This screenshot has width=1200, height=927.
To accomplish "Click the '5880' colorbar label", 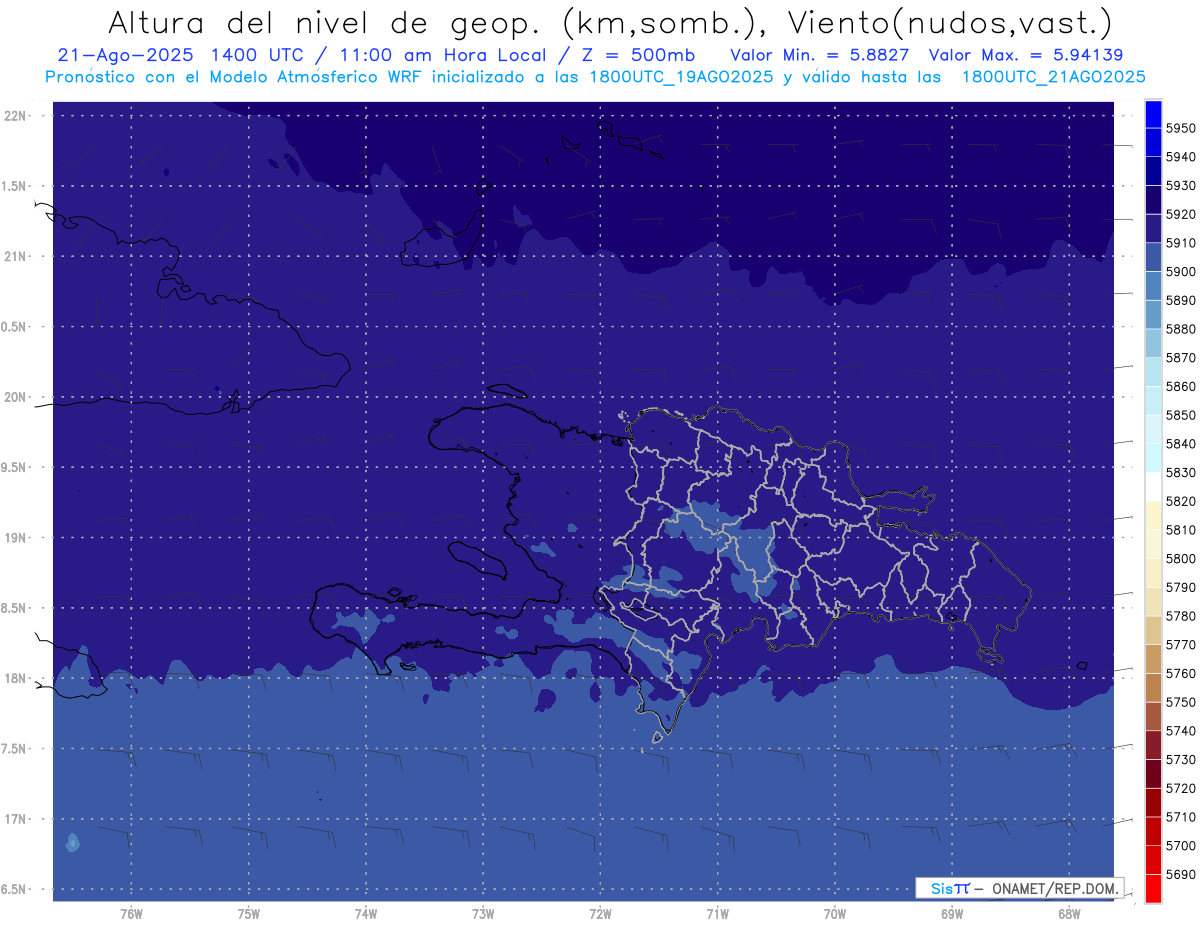I will (x=1180, y=329).
